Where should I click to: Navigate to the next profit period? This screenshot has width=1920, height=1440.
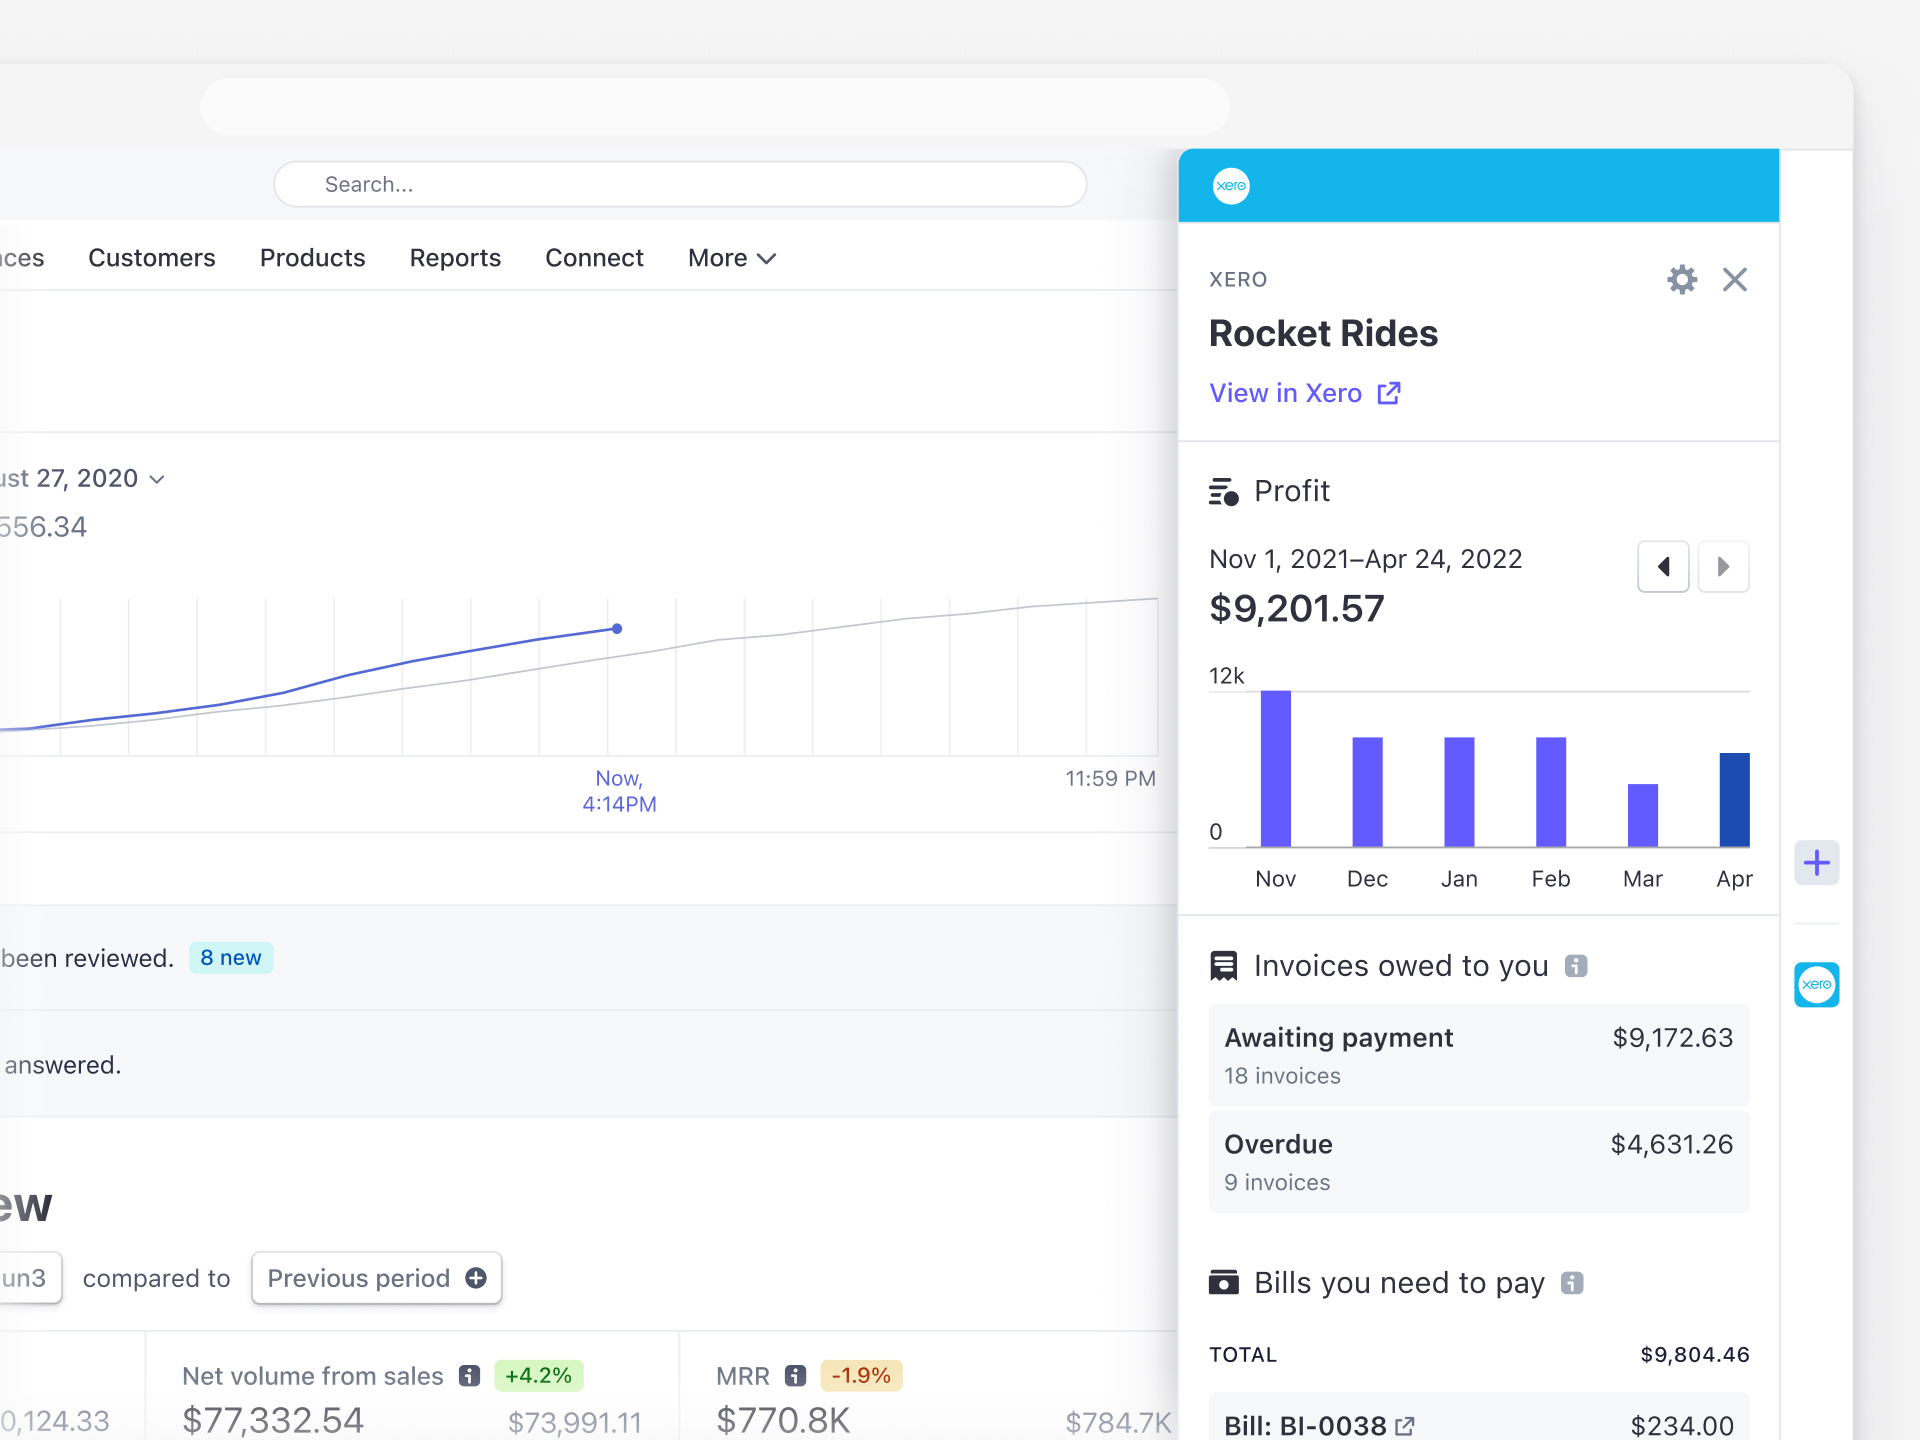[x=1723, y=566]
